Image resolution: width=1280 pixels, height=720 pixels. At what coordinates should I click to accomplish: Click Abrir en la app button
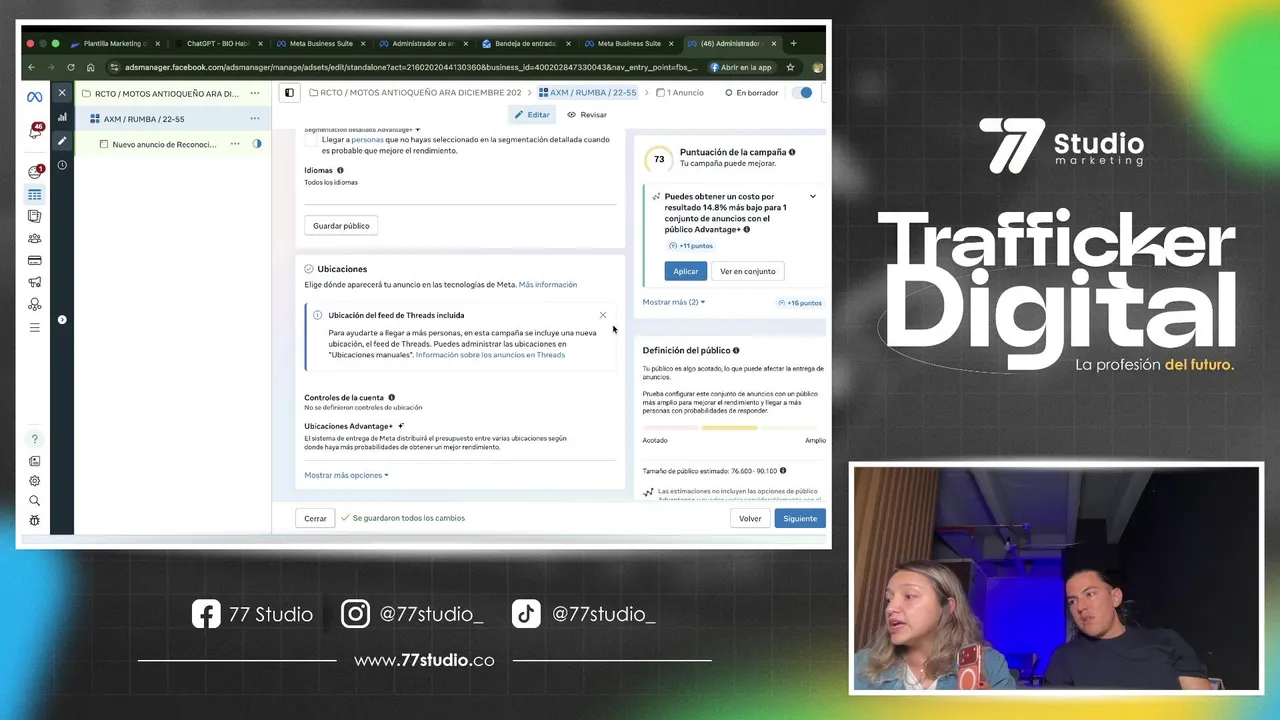[741, 67]
